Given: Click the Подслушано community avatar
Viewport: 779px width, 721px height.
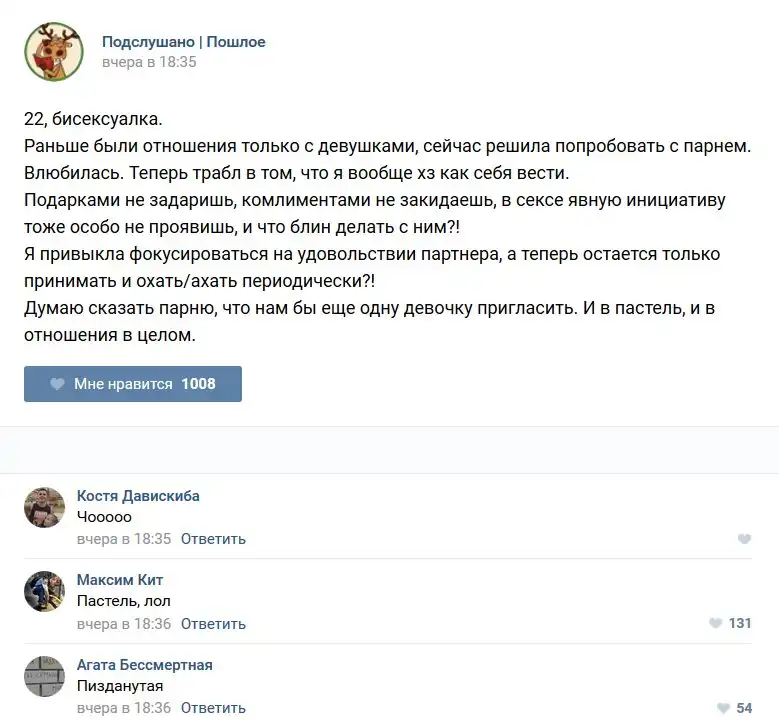Looking at the screenshot, I should click(x=54, y=52).
